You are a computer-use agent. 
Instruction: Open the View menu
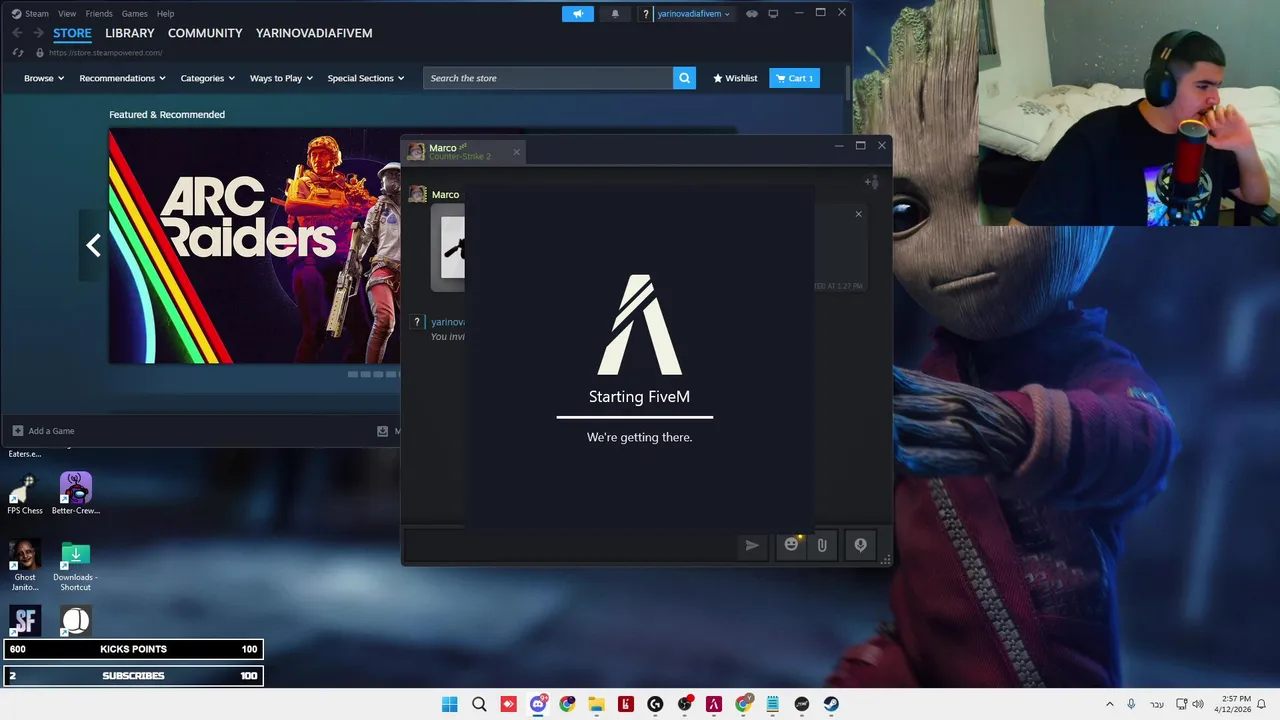tap(67, 14)
